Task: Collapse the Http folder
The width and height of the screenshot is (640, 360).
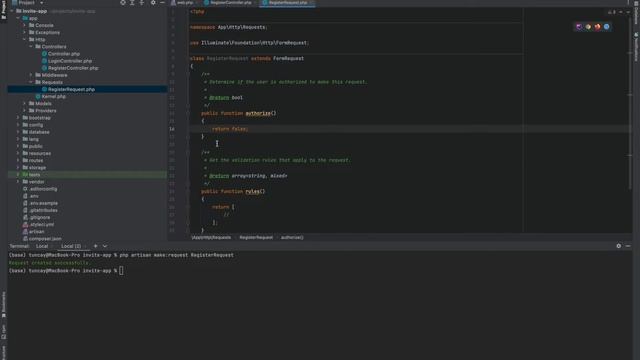Action: pos(24,40)
